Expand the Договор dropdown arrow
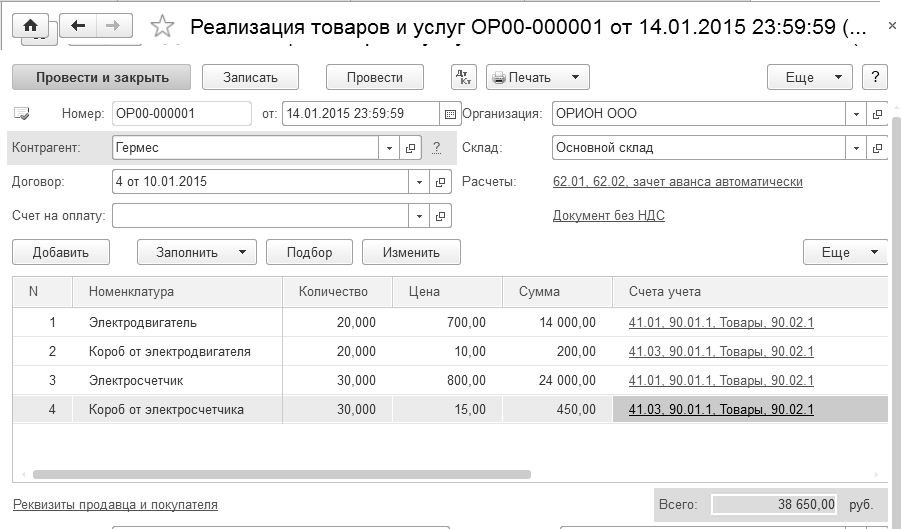The image size is (901, 529). pos(419,182)
